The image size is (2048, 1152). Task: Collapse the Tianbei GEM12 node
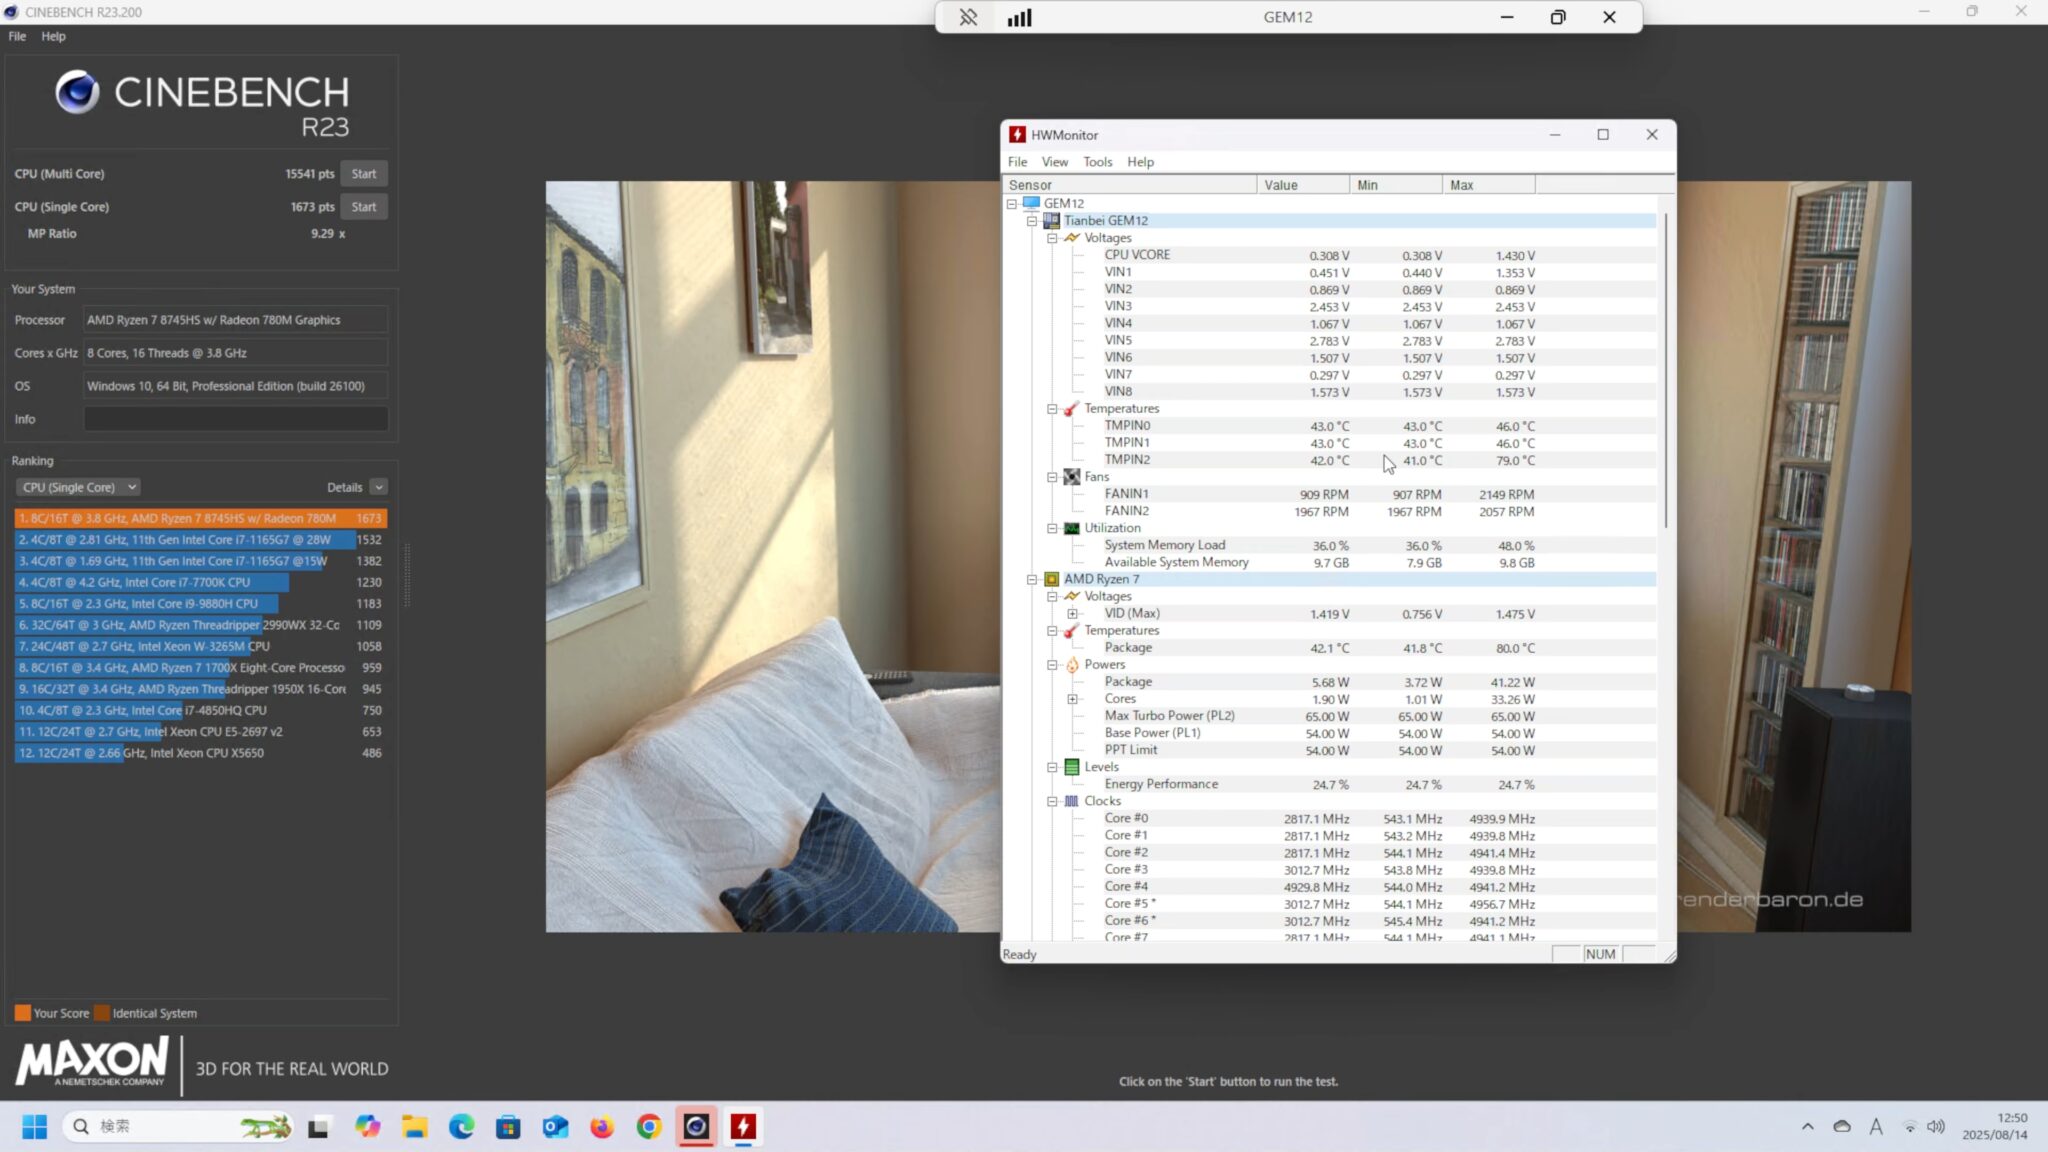point(1032,220)
